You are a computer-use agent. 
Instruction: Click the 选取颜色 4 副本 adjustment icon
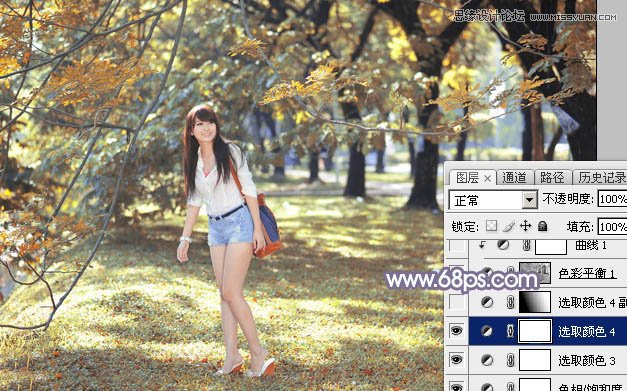point(487,302)
